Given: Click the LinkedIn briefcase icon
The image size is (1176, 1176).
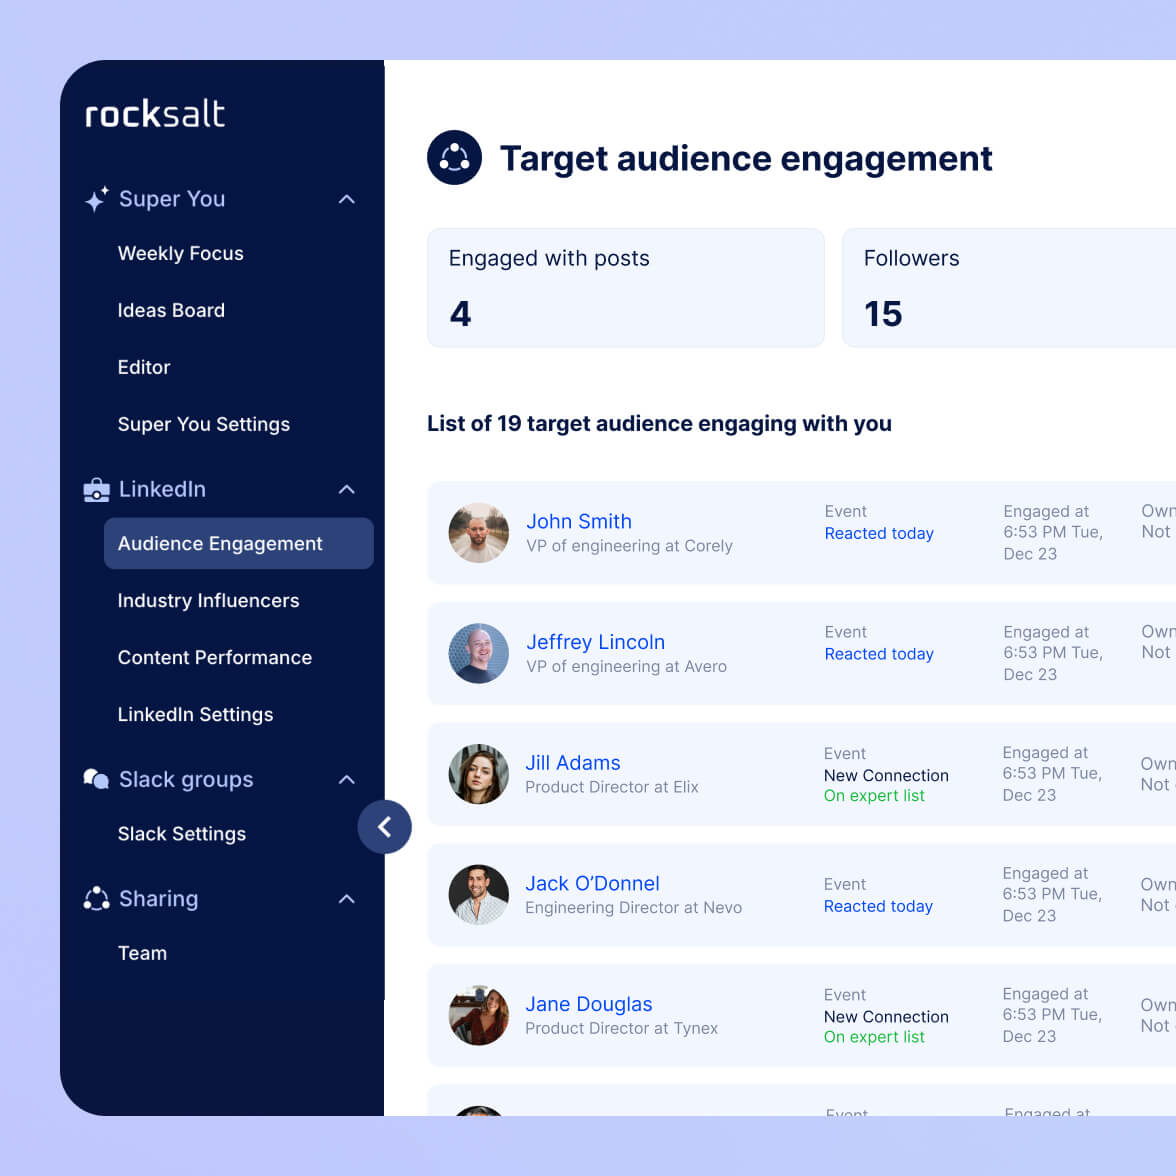Looking at the screenshot, I should 96,490.
